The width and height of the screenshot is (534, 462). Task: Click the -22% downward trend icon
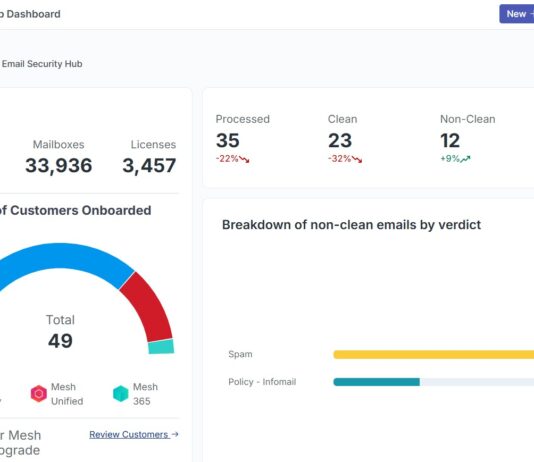[x=244, y=159]
